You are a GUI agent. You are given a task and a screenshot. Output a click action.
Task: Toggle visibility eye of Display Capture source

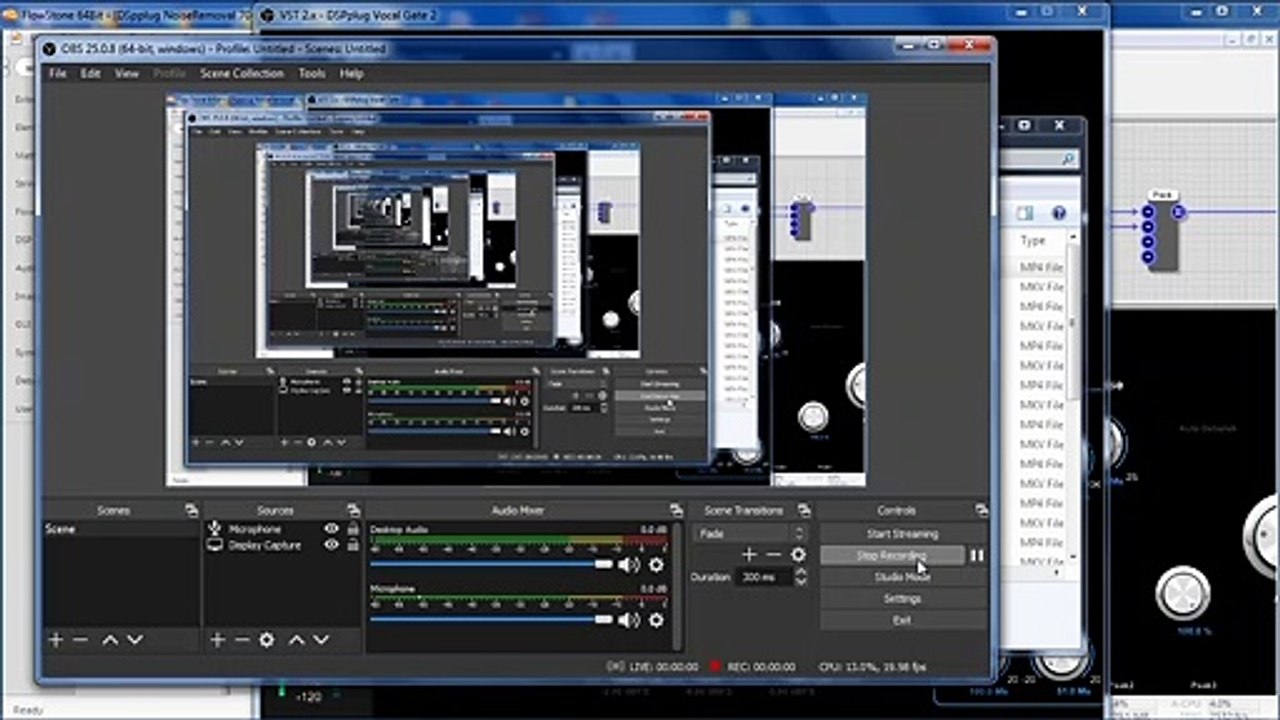[x=331, y=545]
